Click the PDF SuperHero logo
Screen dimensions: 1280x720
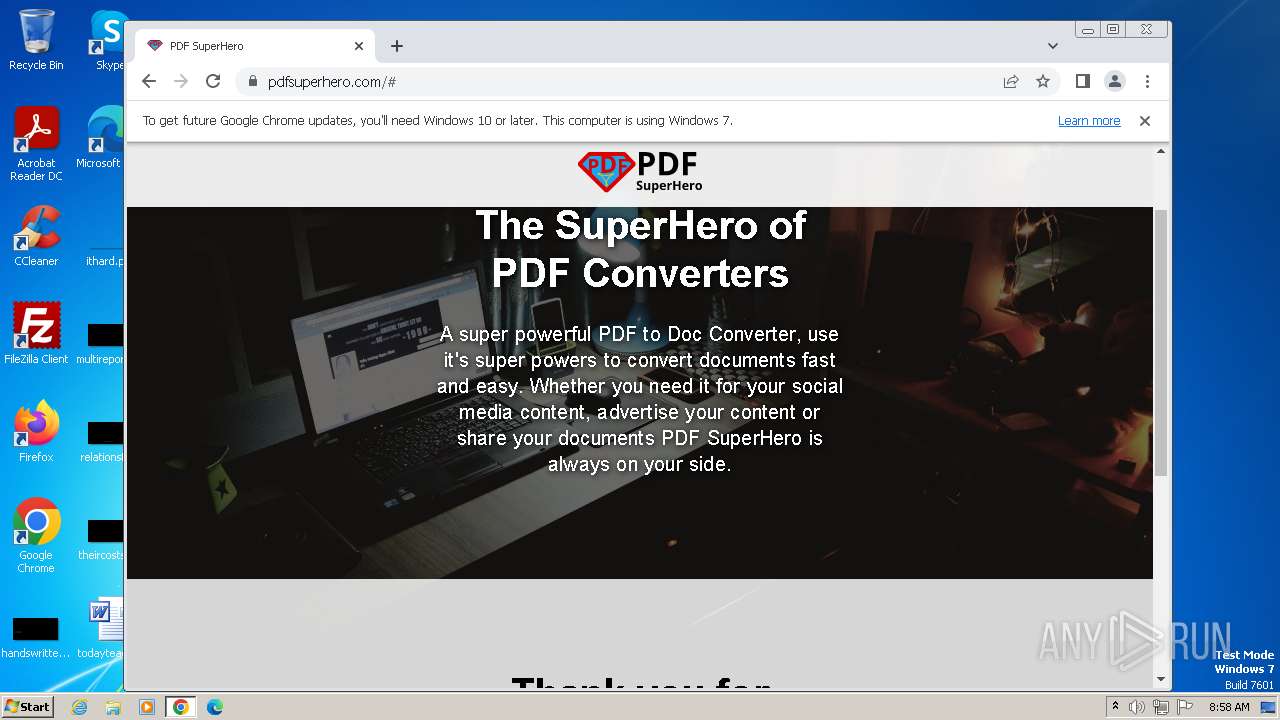click(640, 172)
